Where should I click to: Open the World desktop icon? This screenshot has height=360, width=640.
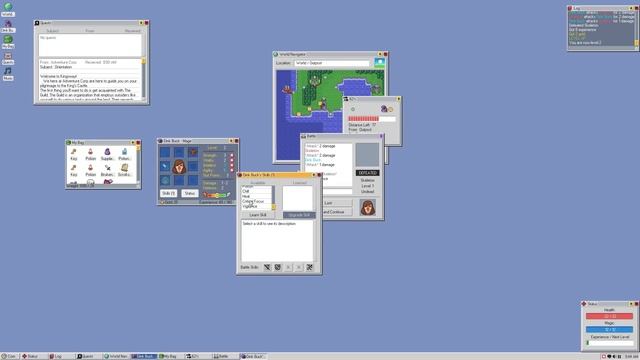[x=8, y=9]
